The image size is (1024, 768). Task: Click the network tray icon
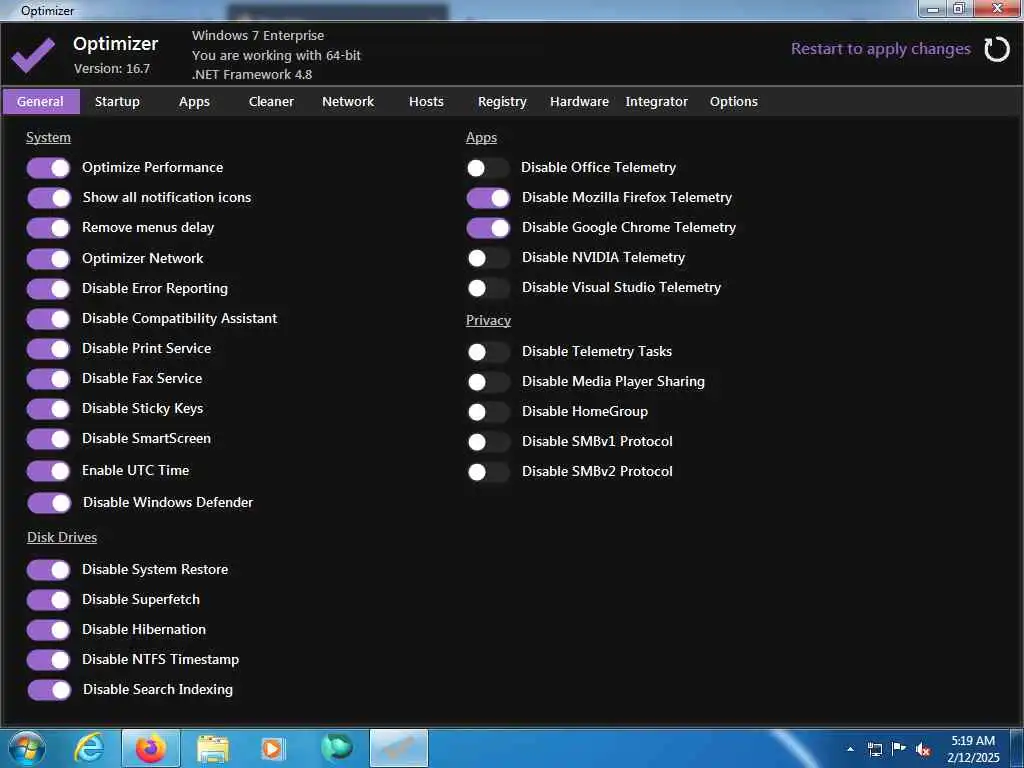[x=874, y=749]
